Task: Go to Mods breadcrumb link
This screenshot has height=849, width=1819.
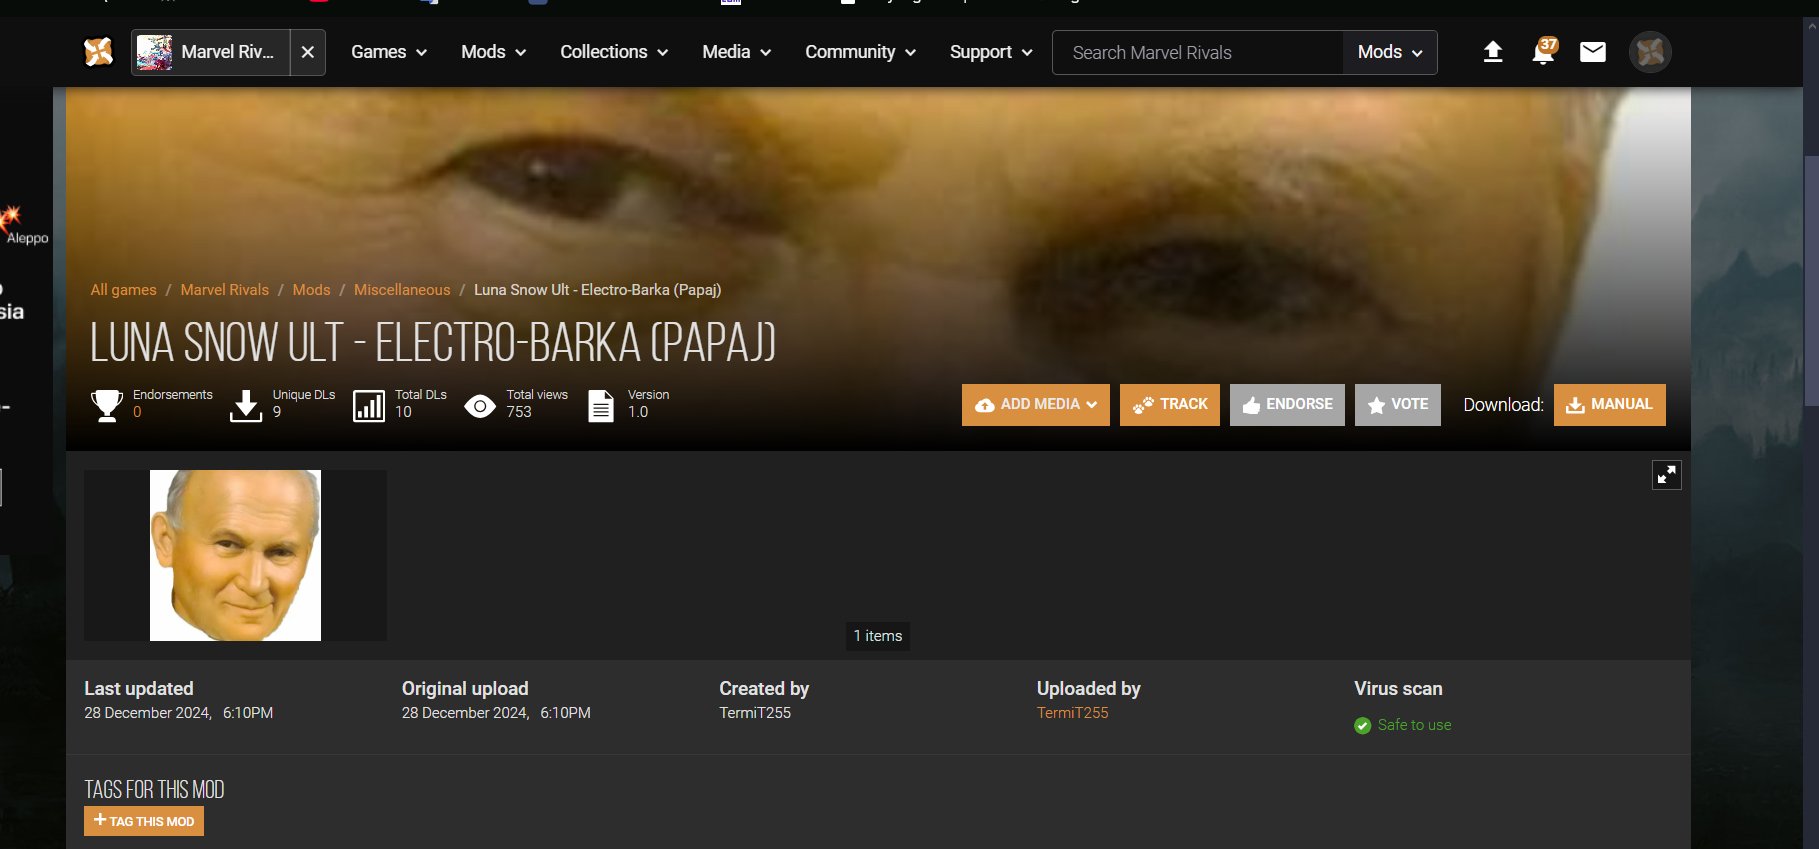Action: [x=311, y=289]
